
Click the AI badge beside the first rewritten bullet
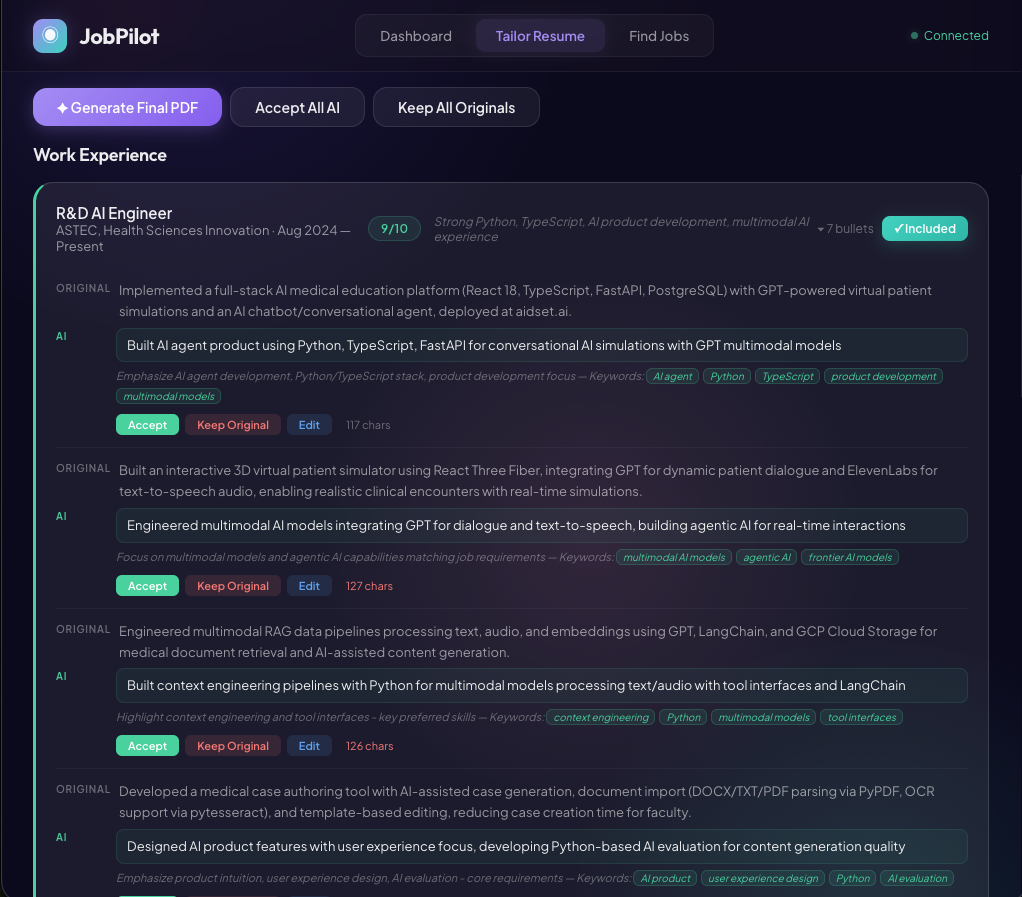[61, 336]
